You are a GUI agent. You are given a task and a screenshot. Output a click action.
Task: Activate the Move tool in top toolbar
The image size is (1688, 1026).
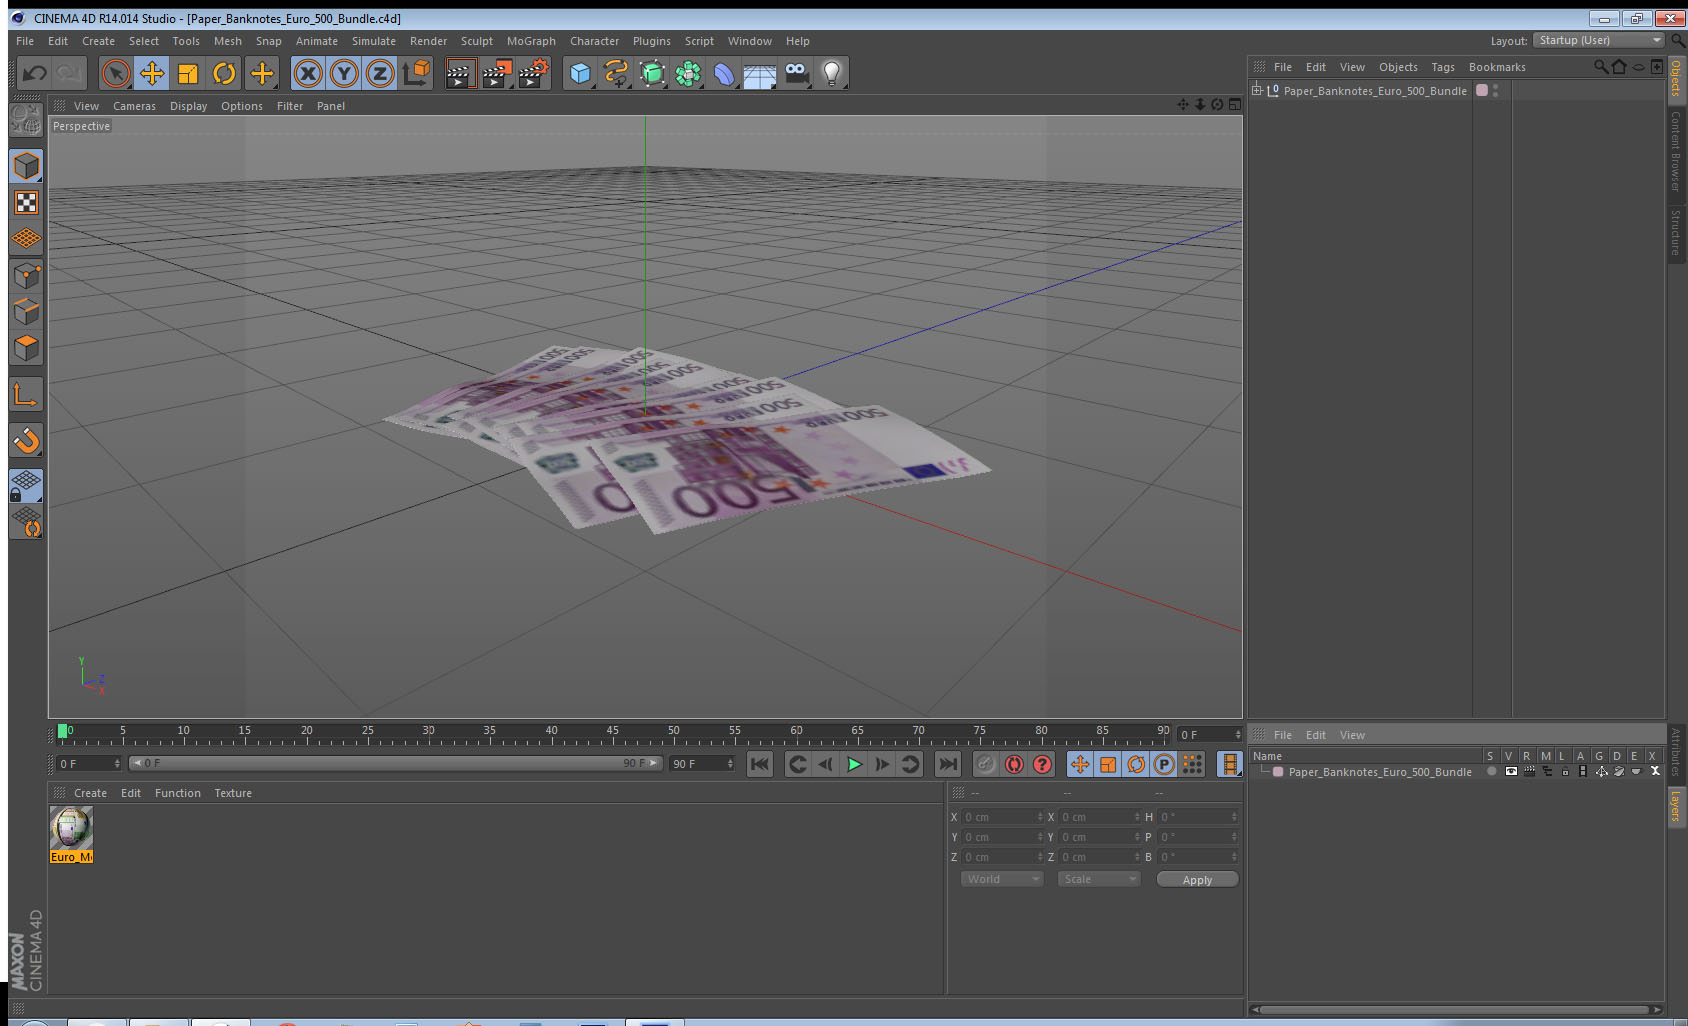tap(152, 73)
